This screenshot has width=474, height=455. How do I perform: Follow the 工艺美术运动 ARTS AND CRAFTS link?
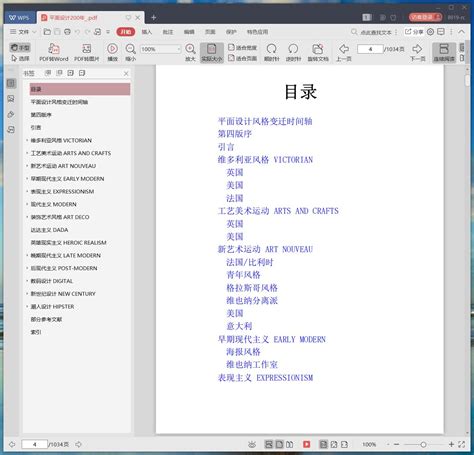278,211
